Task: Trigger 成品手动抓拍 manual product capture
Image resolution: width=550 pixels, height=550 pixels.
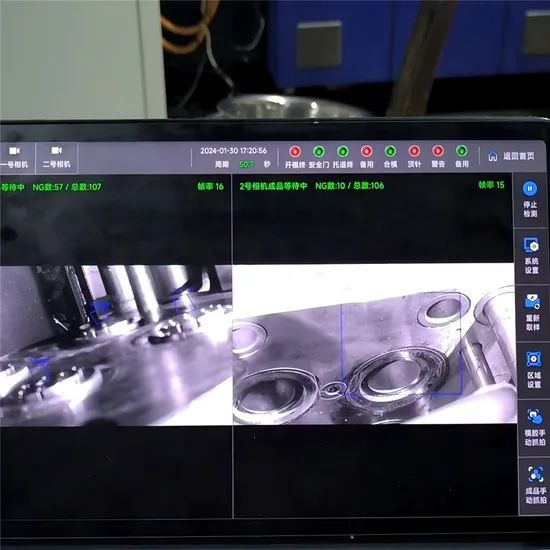Action: pyautogui.click(x=536, y=485)
